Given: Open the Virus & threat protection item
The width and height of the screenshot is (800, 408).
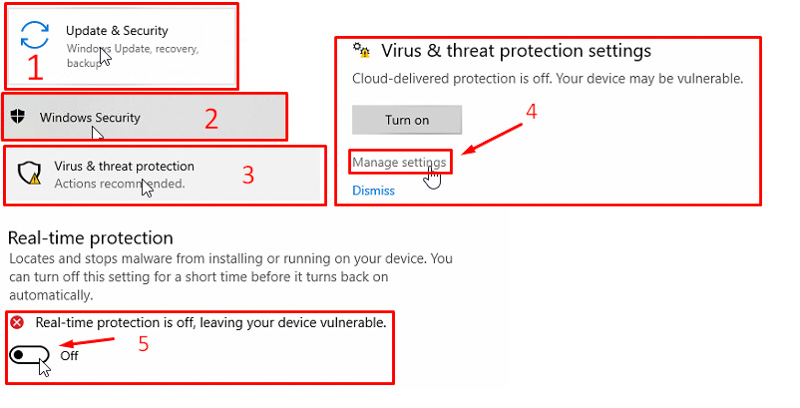Looking at the screenshot, I should (124, 166).
